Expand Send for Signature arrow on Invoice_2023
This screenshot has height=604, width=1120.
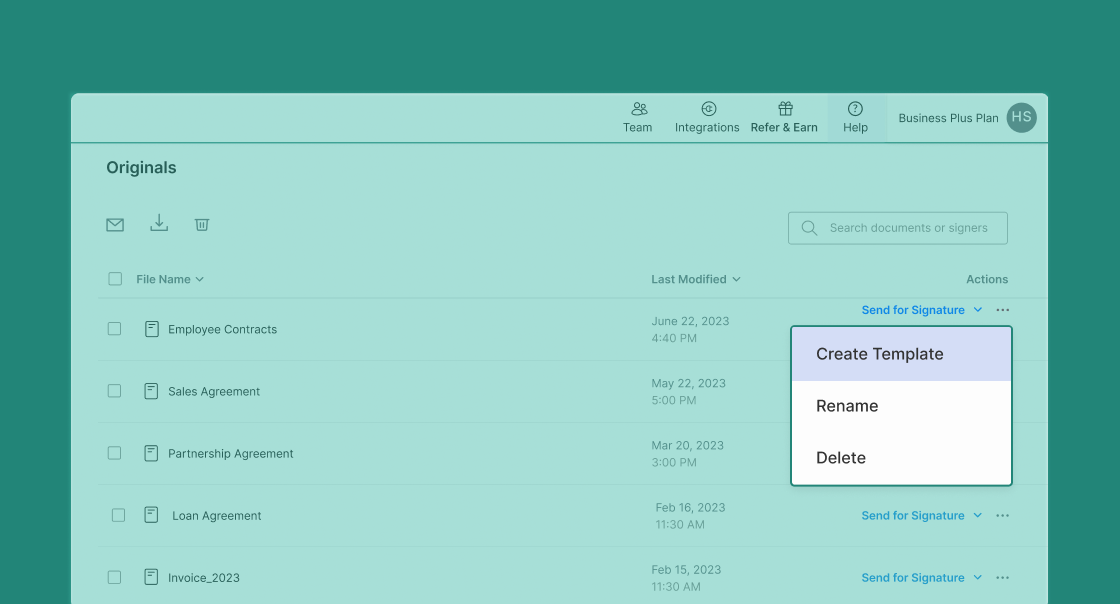click(978, 578)
